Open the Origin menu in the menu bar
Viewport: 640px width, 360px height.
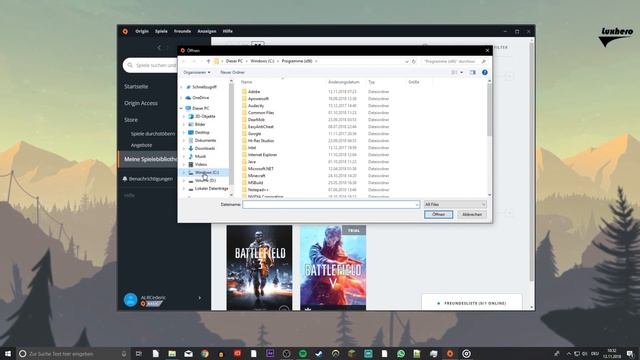coord(142,31)
